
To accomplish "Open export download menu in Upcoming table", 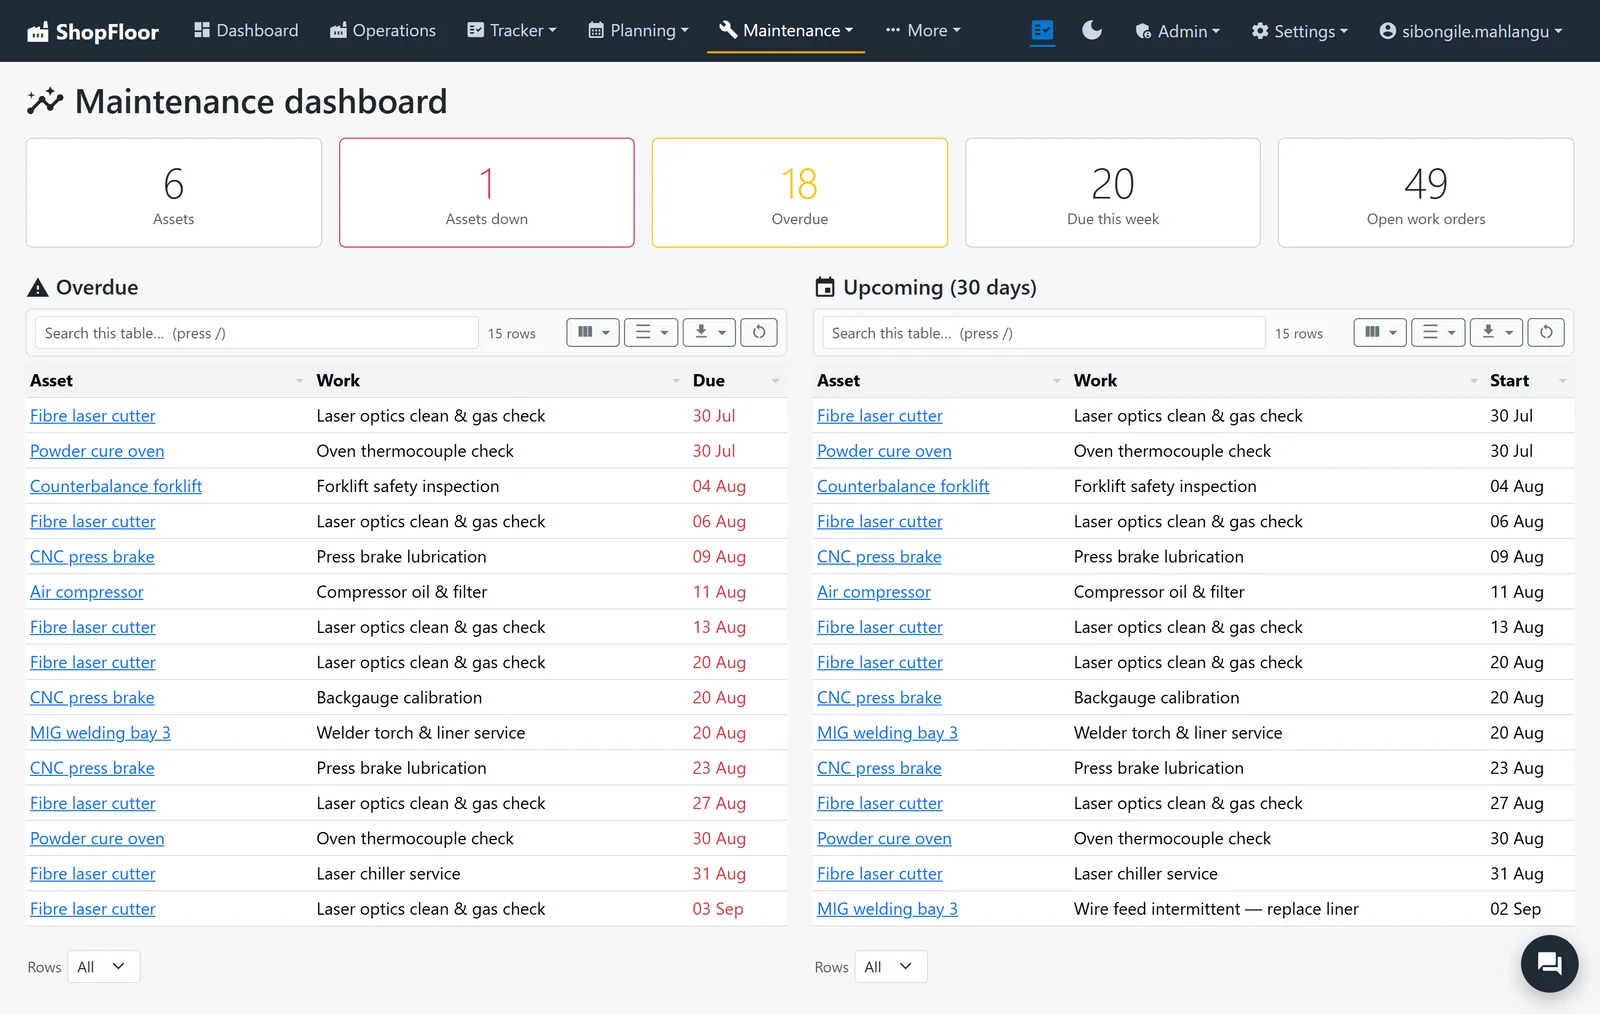I will pyautogui.click(x=1496, y=332).
